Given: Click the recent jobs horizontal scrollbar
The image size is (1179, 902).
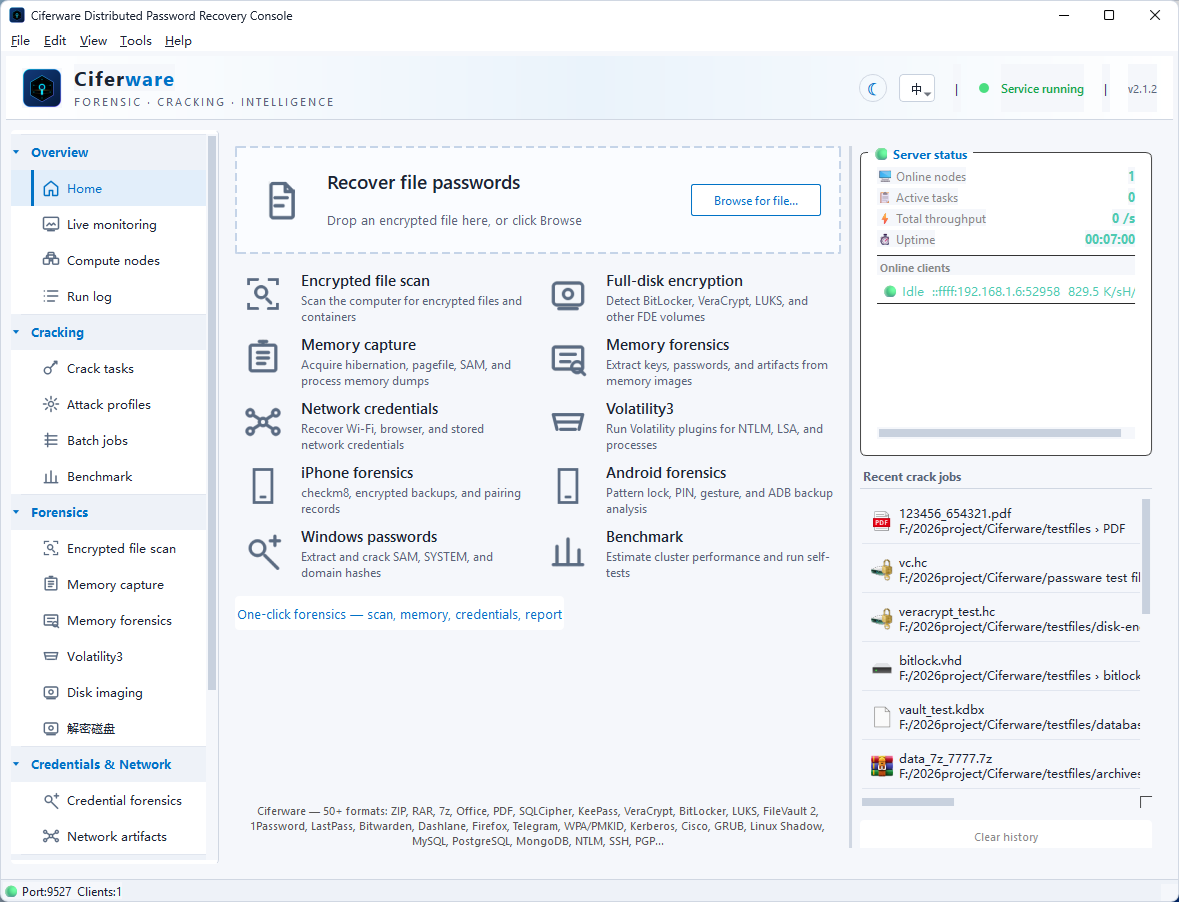Looking at the screenshot, I should [908, 802].
